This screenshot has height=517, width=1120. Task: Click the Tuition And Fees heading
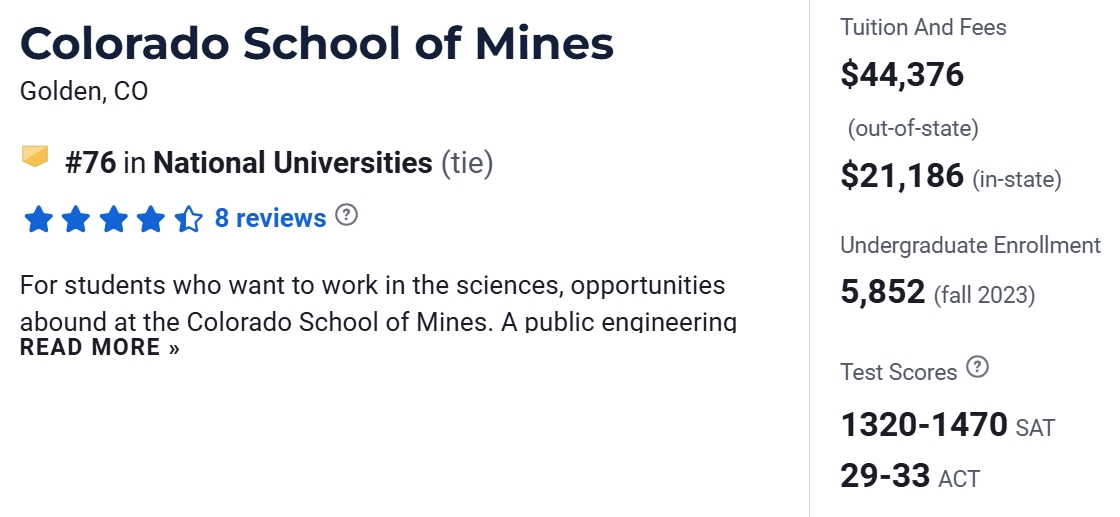click(x=923, y=27)
